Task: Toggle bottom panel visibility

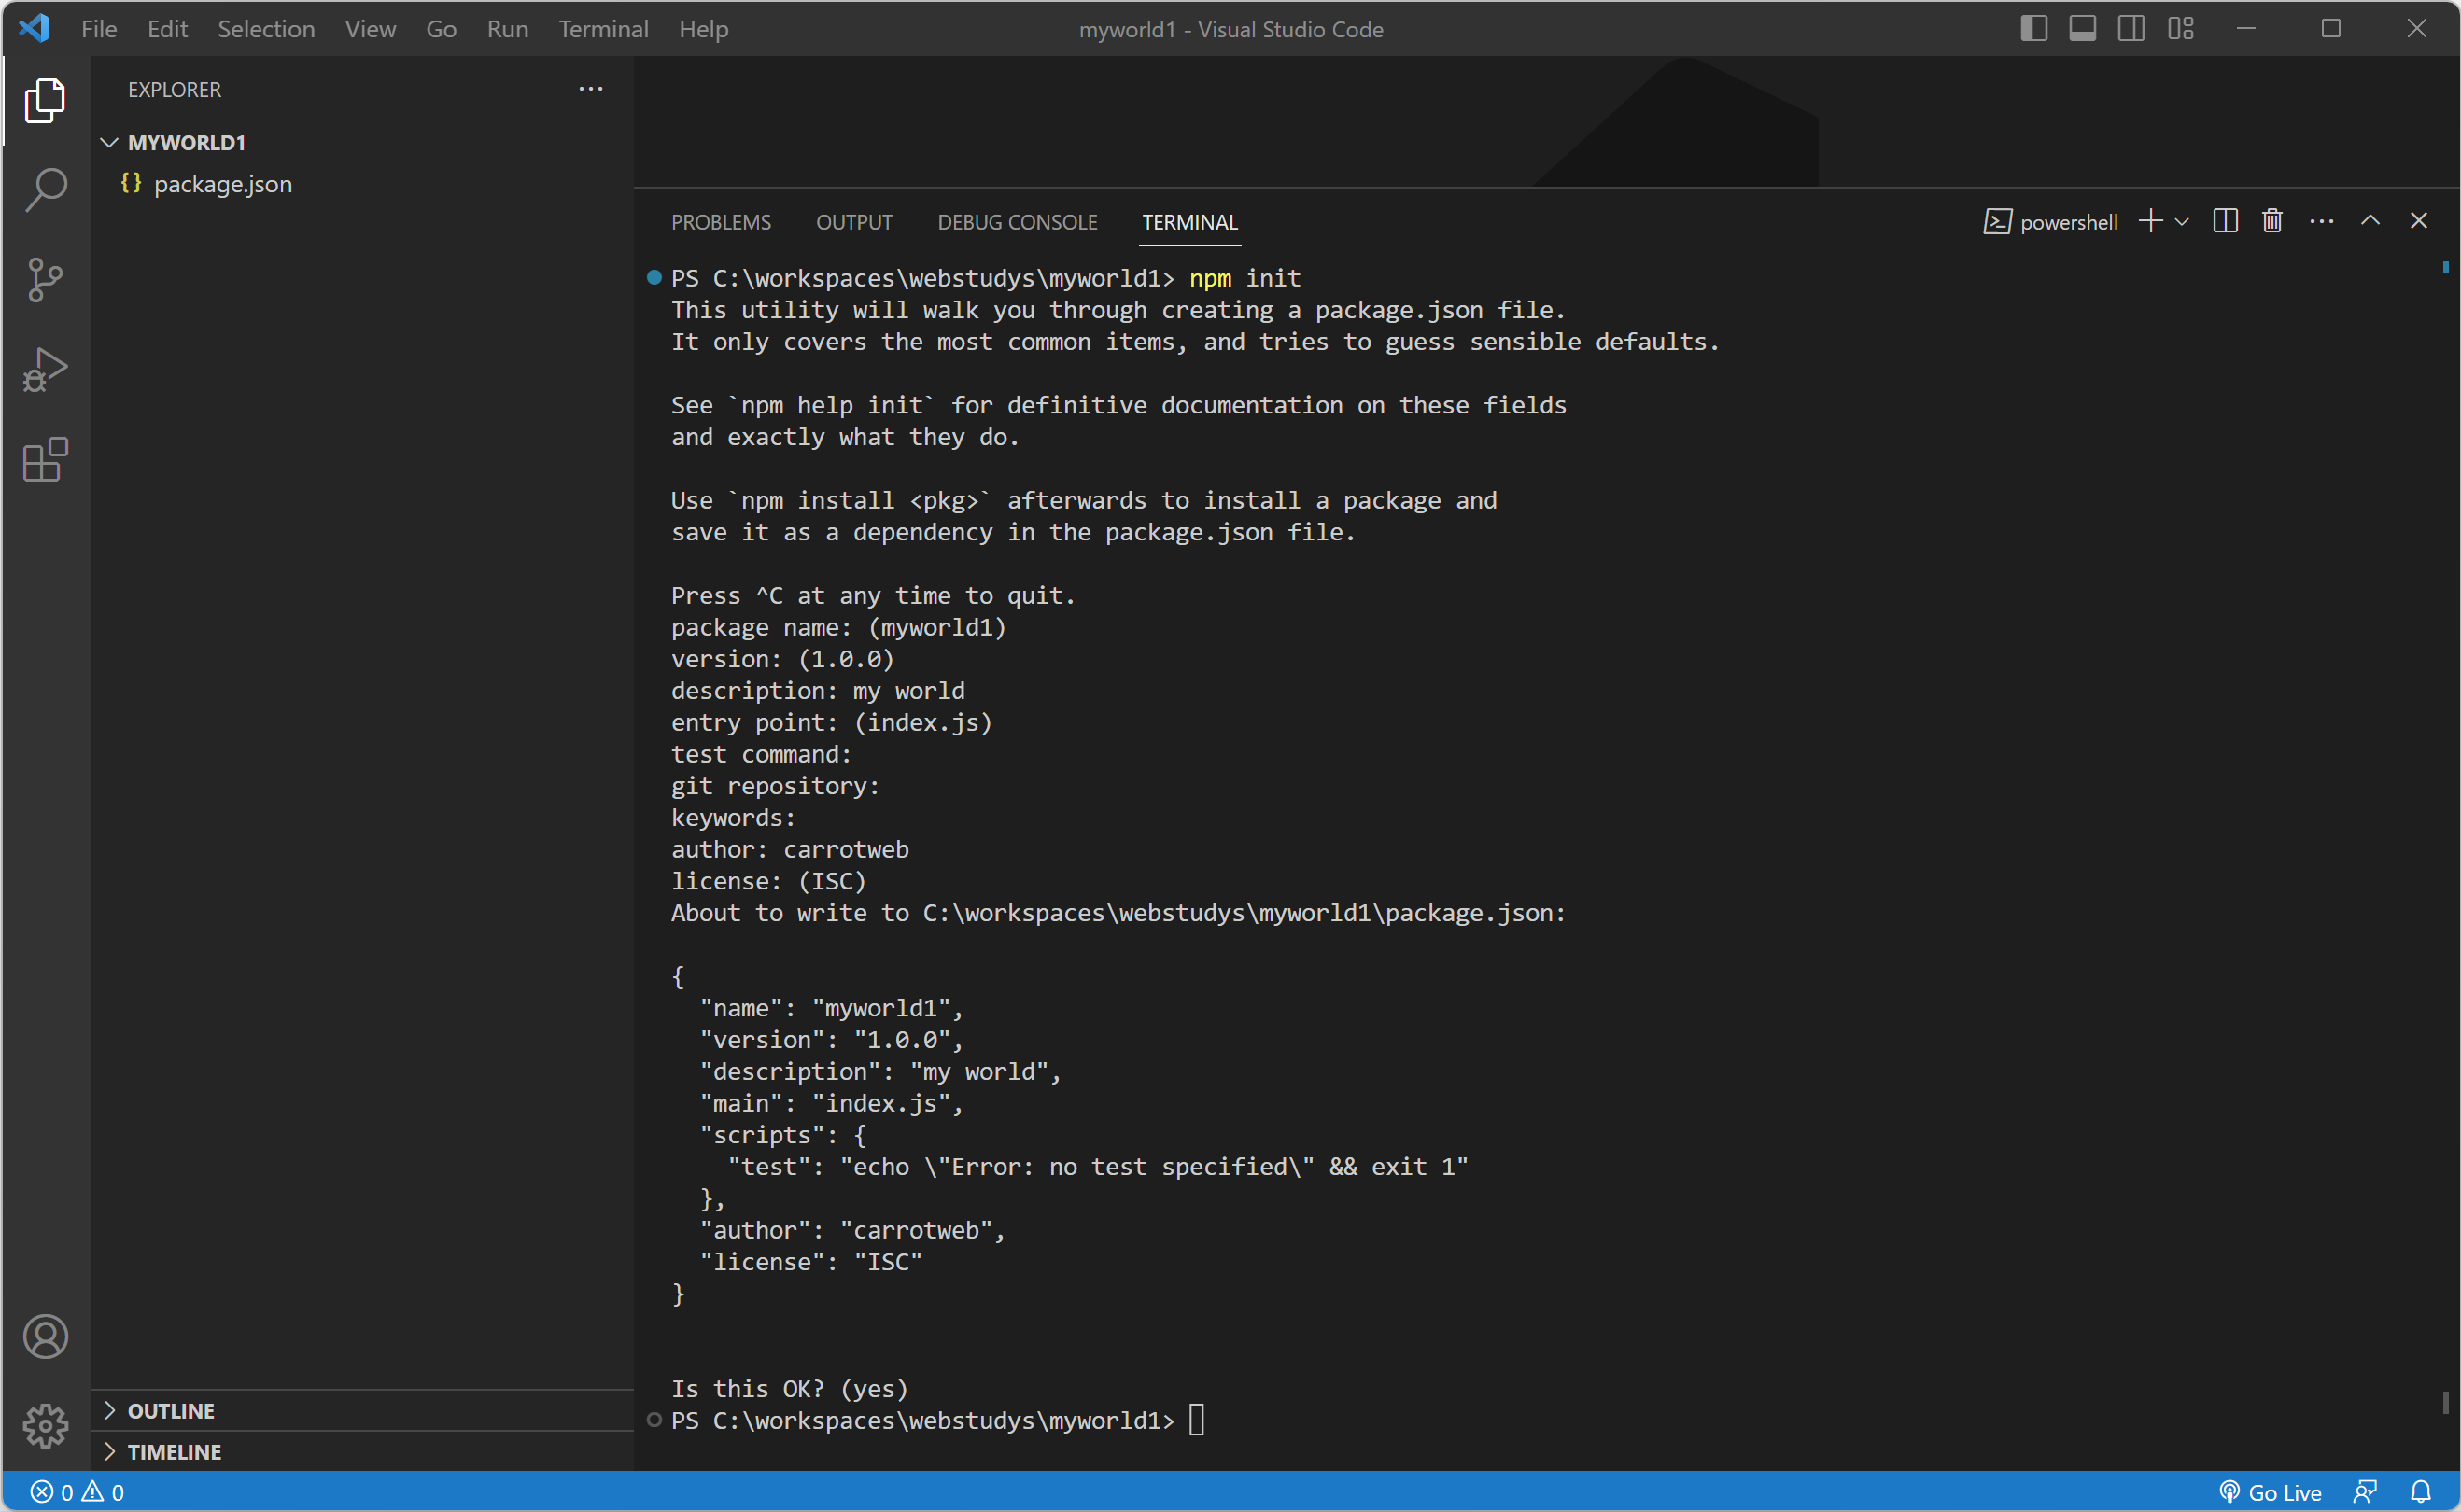Action: pyautogui.click(x=2082, y=29)
